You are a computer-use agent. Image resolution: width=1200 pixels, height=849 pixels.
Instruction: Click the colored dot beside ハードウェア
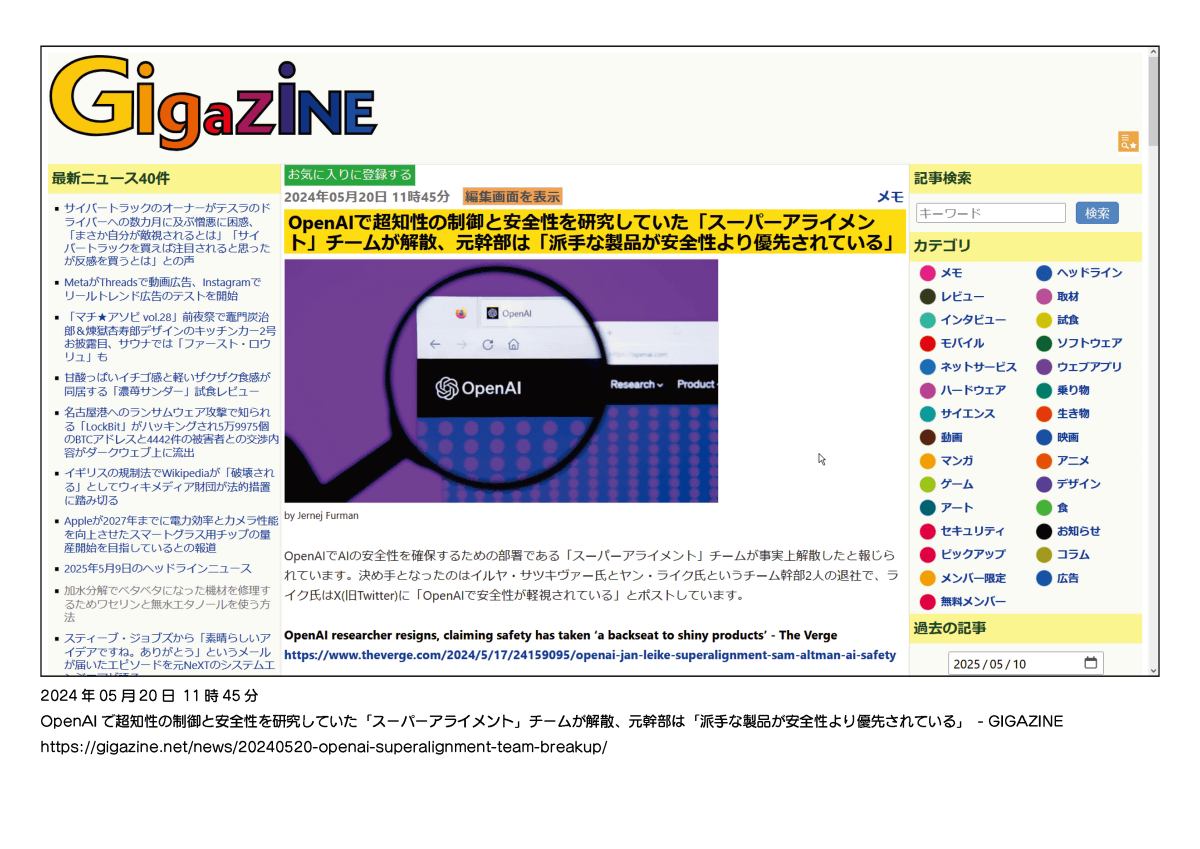tap(928, 390)
